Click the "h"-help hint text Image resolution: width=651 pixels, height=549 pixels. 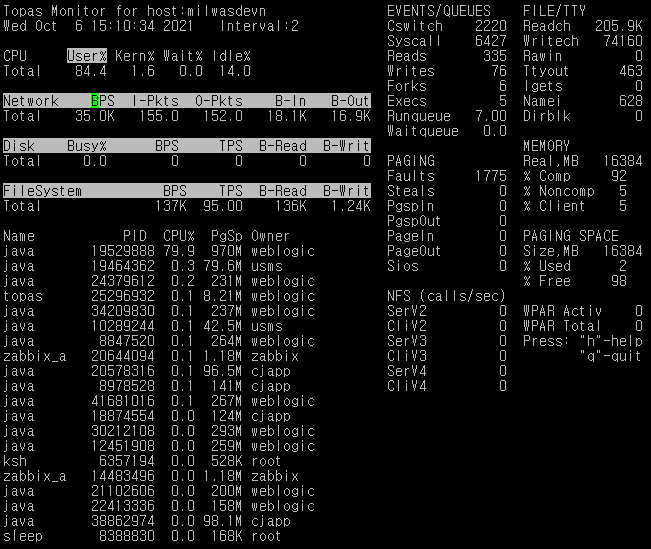611,341
